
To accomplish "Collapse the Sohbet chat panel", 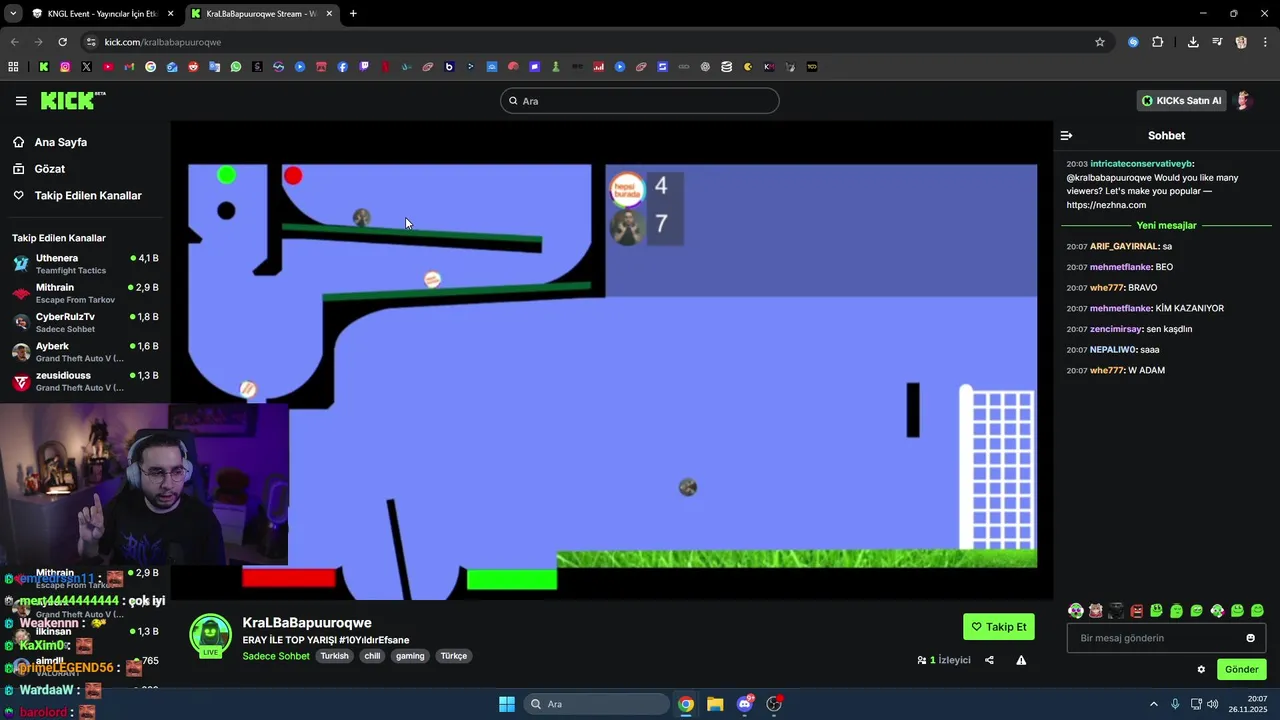I will click(1066, 135).
